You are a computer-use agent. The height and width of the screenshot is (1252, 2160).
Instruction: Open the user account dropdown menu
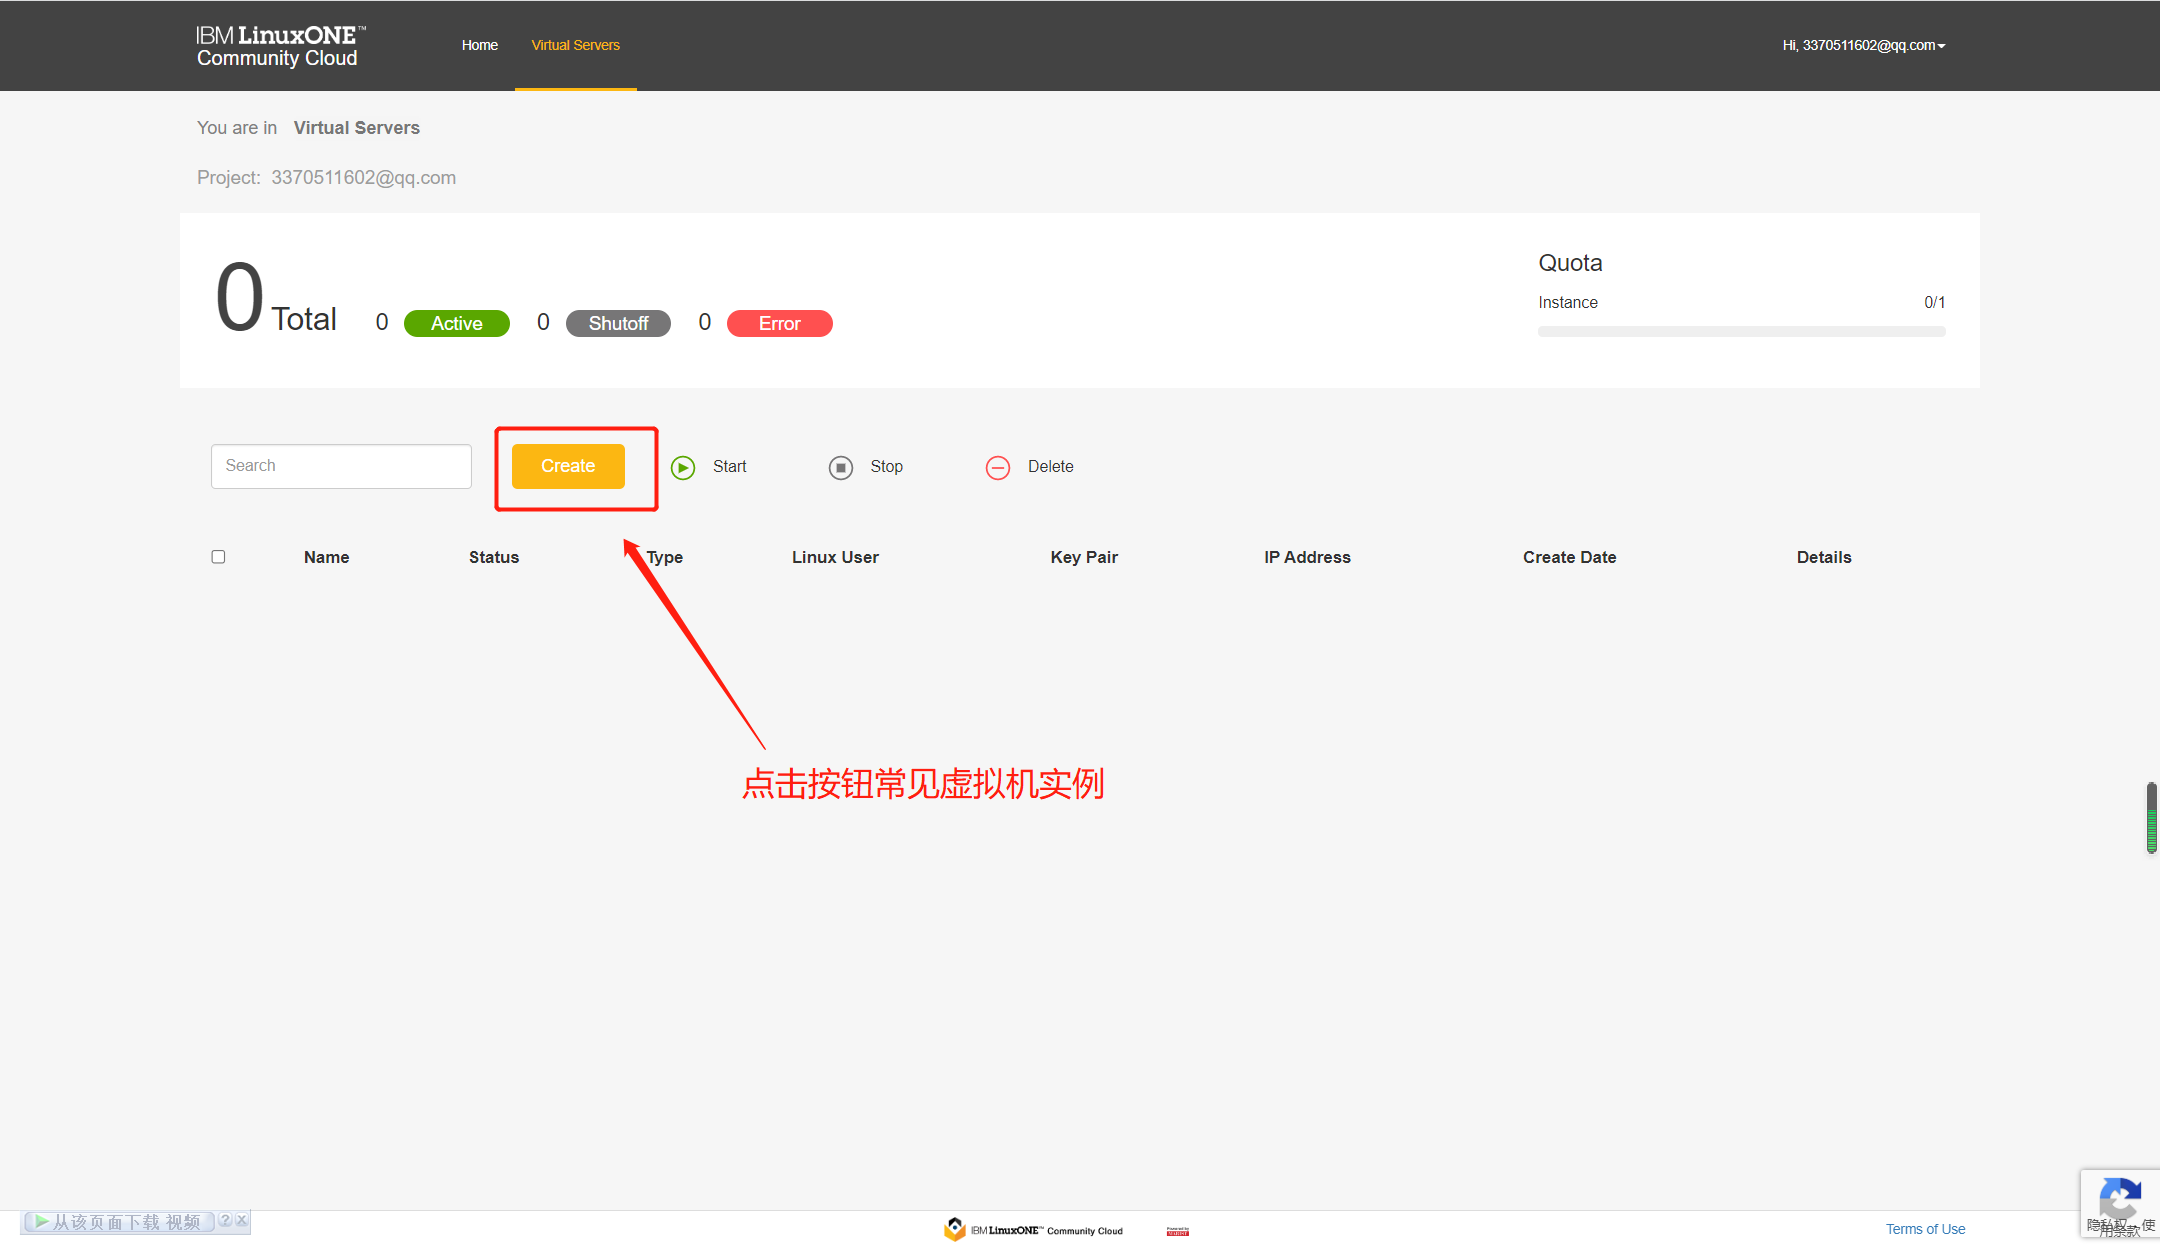[x=1863, y=46]
